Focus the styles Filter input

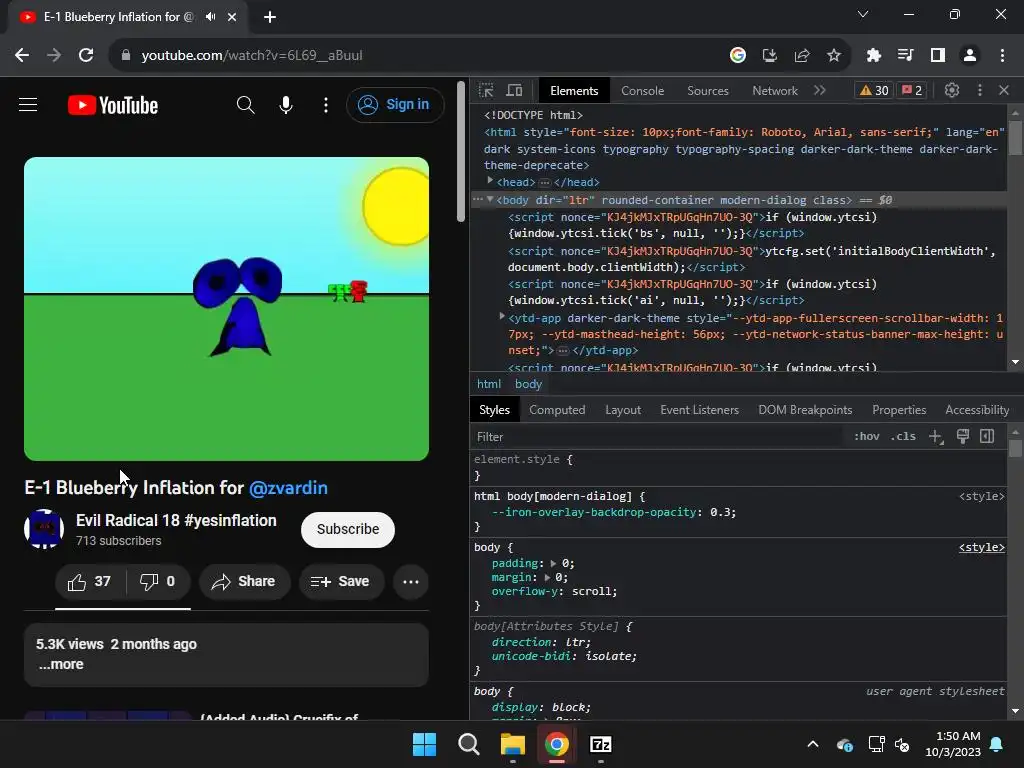[656, 436]
